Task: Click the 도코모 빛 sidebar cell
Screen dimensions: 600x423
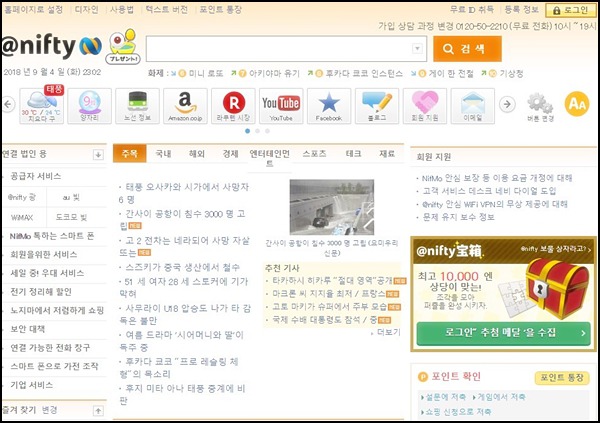Action: point(71,217)
